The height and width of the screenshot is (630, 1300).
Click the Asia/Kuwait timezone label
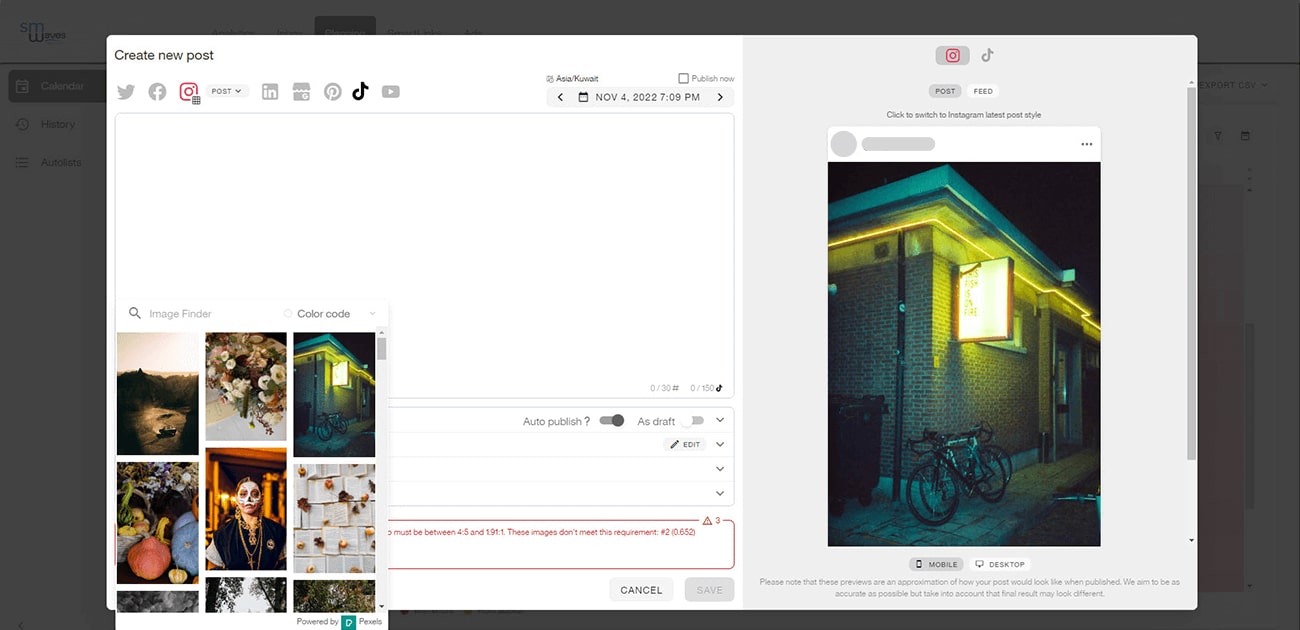point(572,78)
